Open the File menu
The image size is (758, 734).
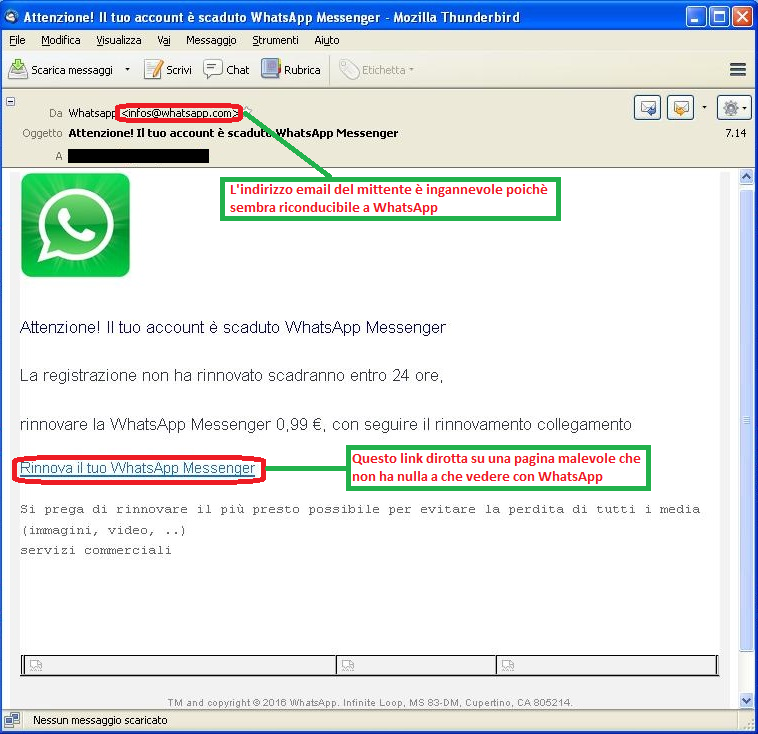(17, 40)
